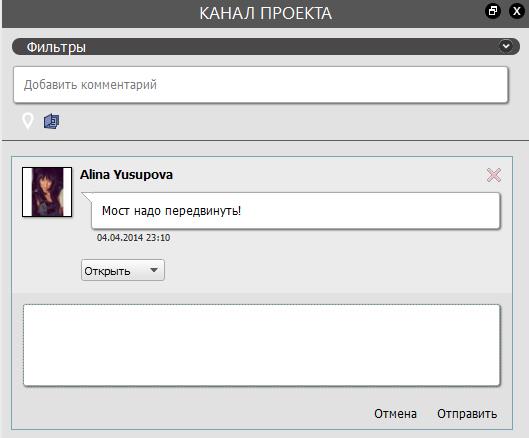Viewport: 529px width, 438px height.
Task: Close the Канал проекта panel
Action: (x=517, y=11)
